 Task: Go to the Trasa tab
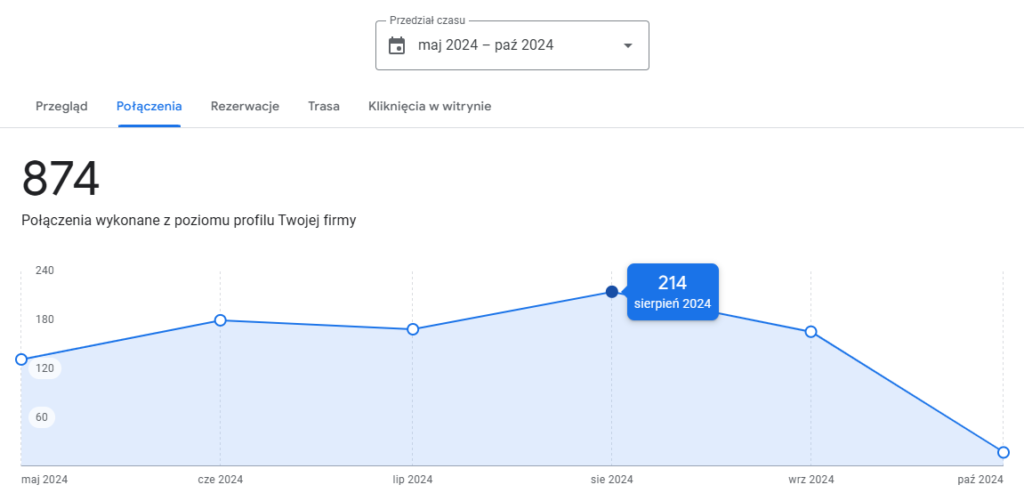pos(324,106)
